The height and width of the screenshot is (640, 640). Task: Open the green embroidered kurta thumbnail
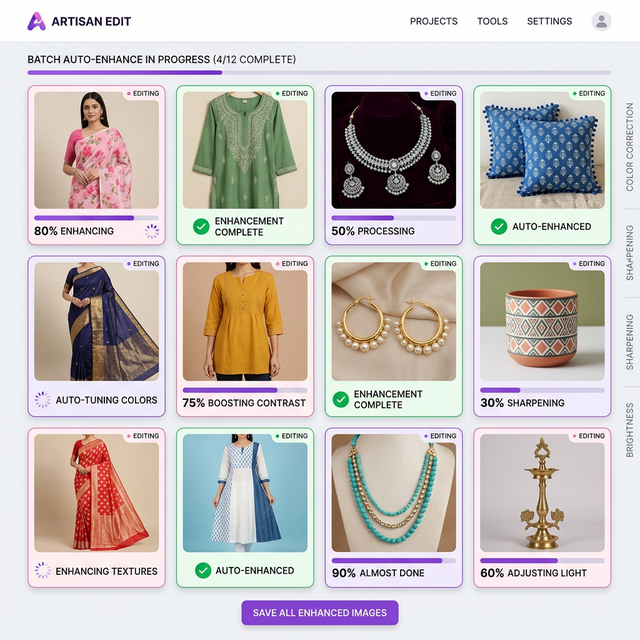coord(245,150)
